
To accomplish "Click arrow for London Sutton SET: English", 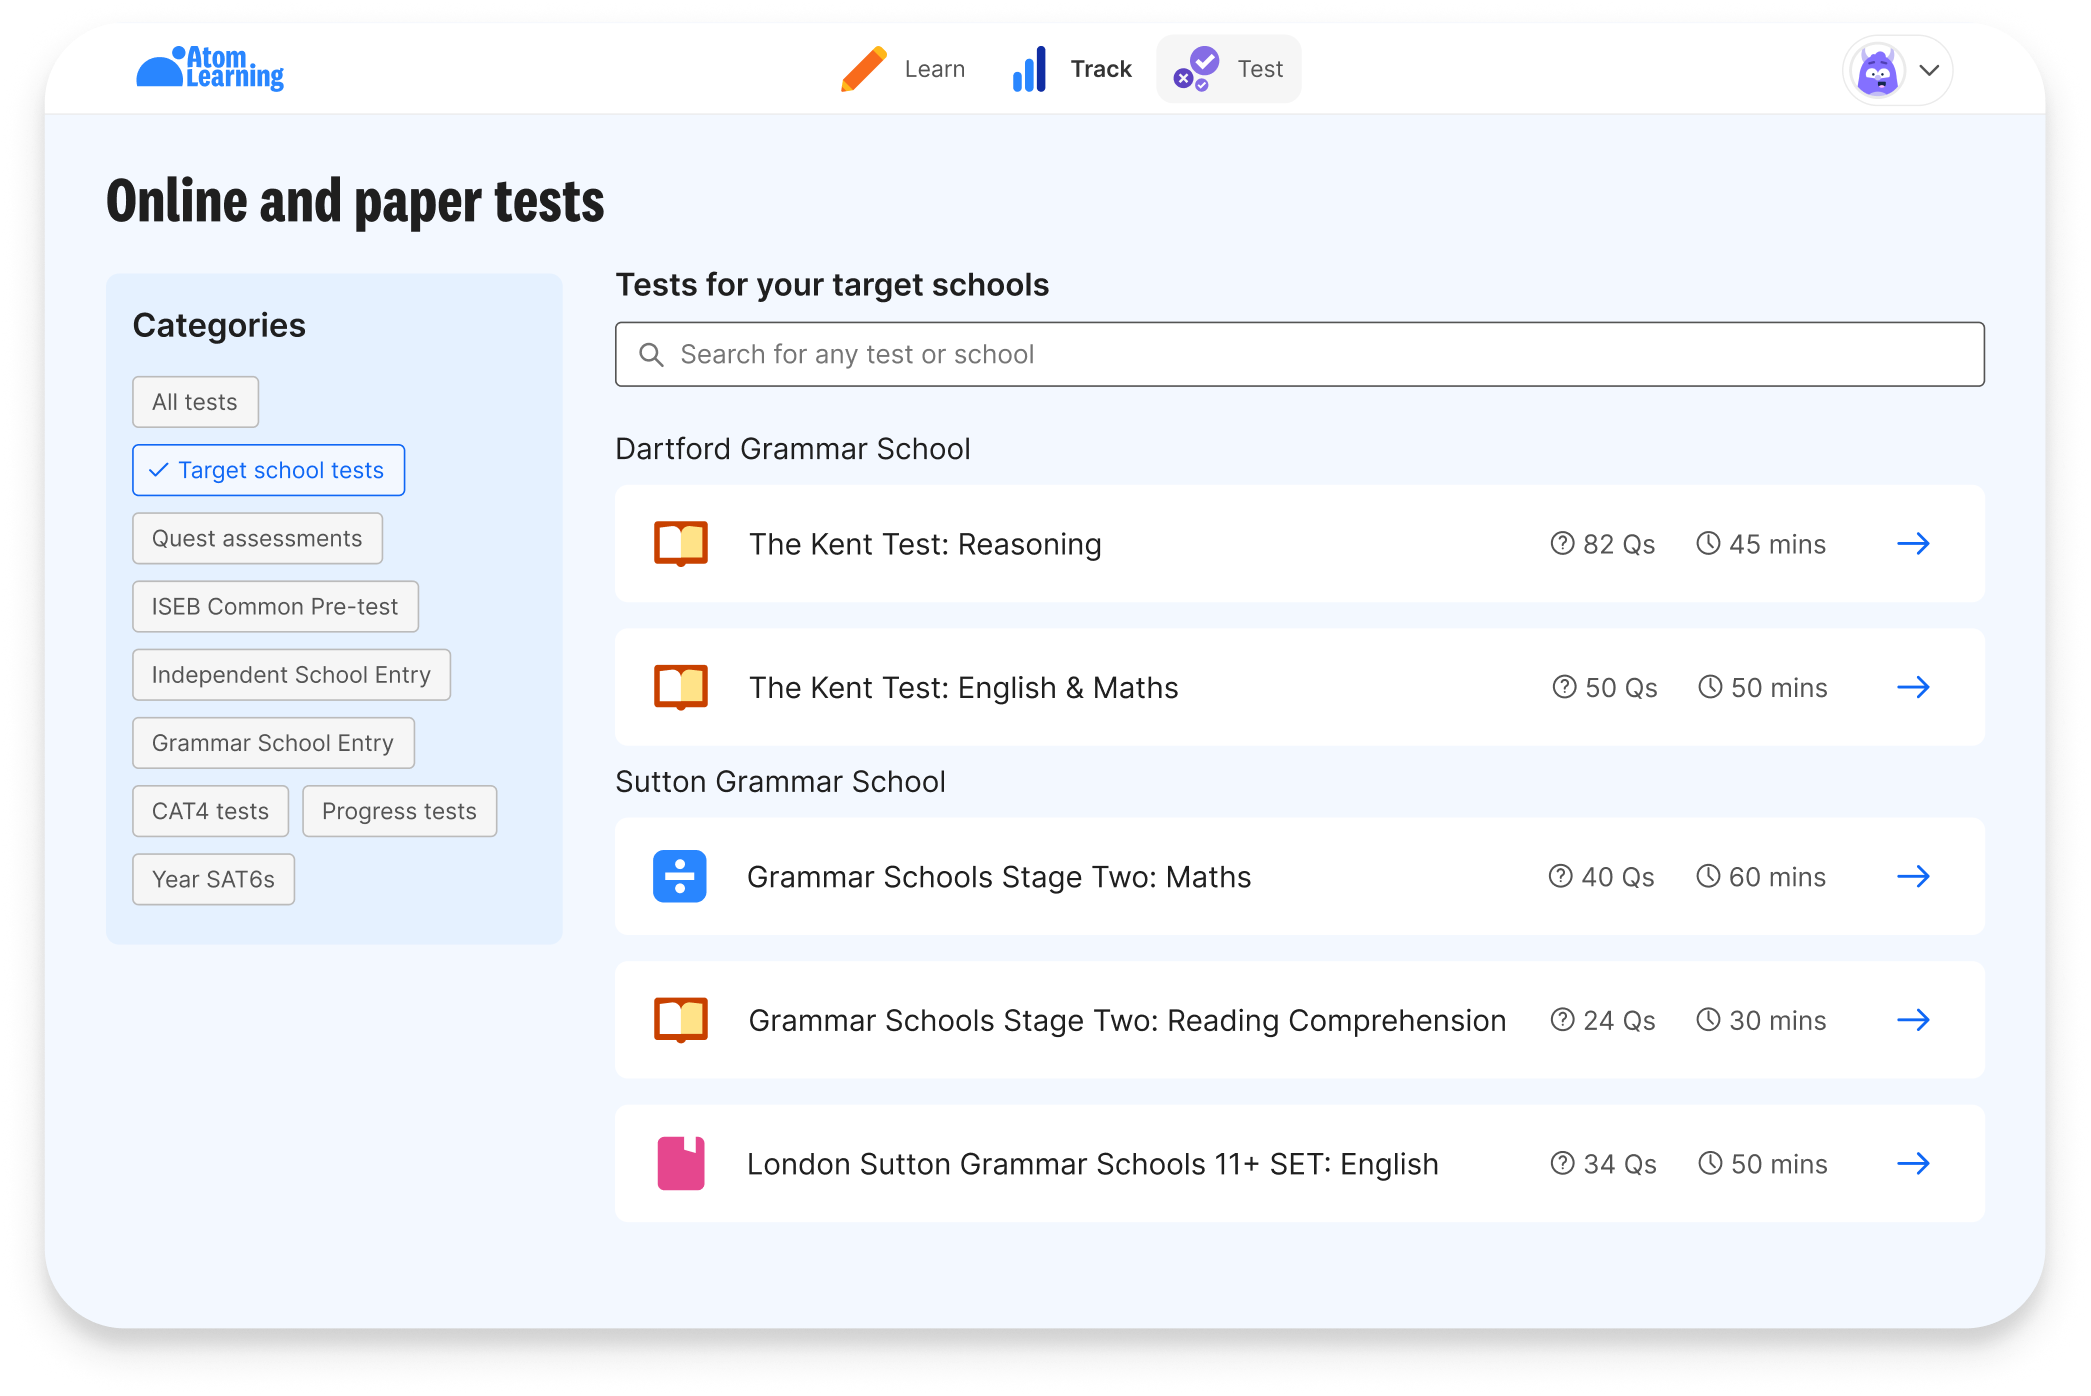I will tap(1912, 1163).
